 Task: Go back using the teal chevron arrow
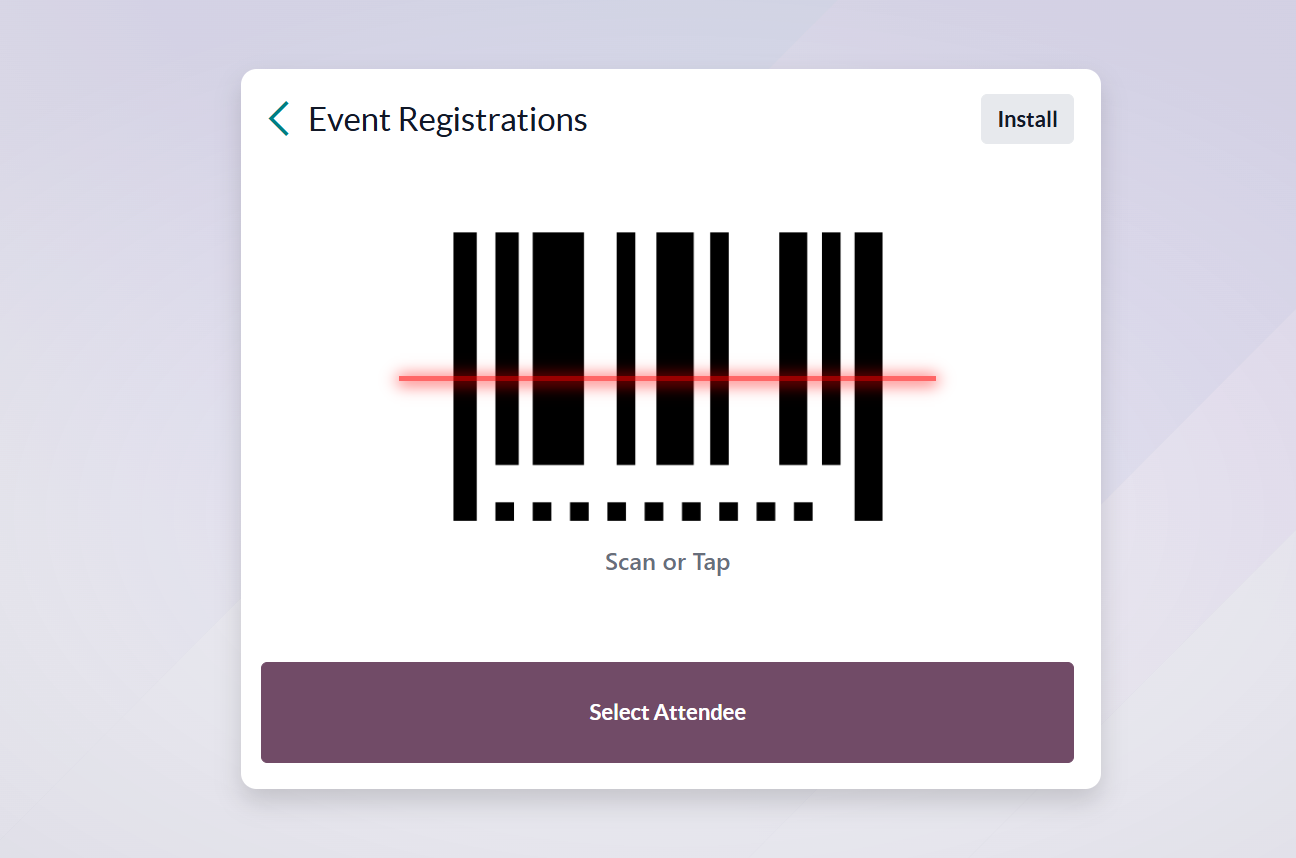click(x=279, y=119)
